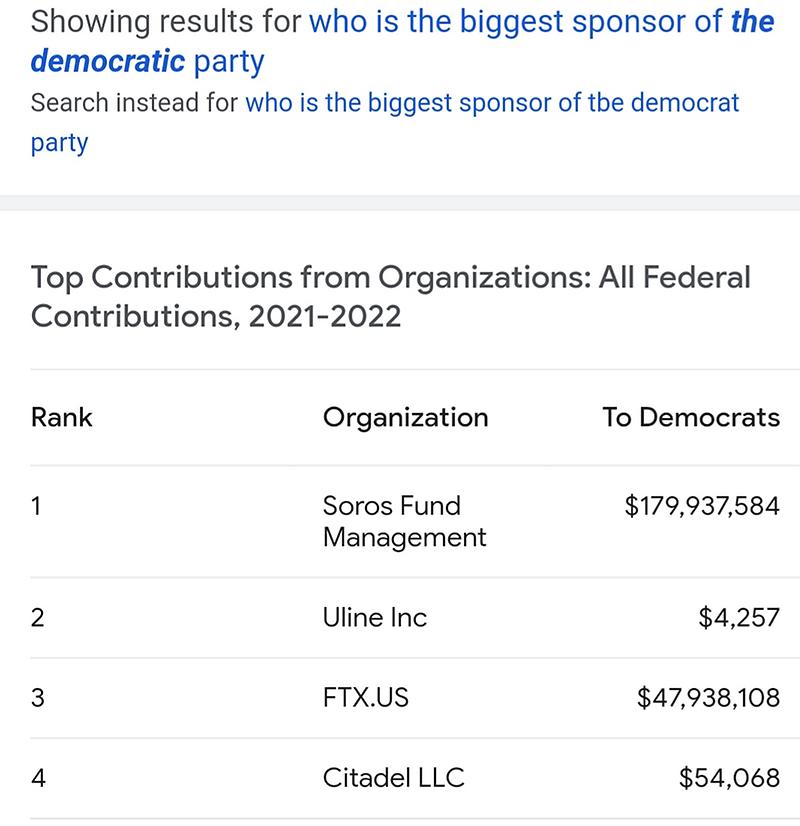Select Soros Fund Management organization cell
Viewport: 800px width, 826px height.
(x=404, y=521)
